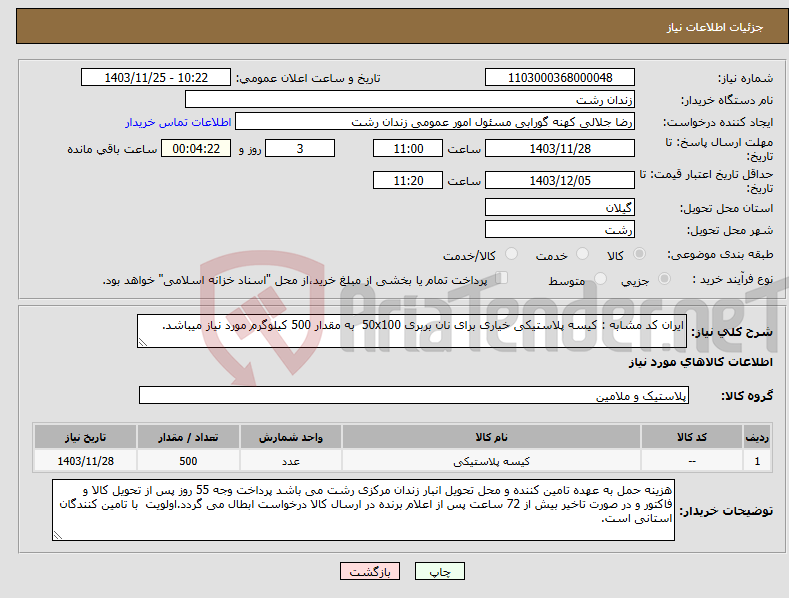Click the چاپ (print) button

(439, 571)
